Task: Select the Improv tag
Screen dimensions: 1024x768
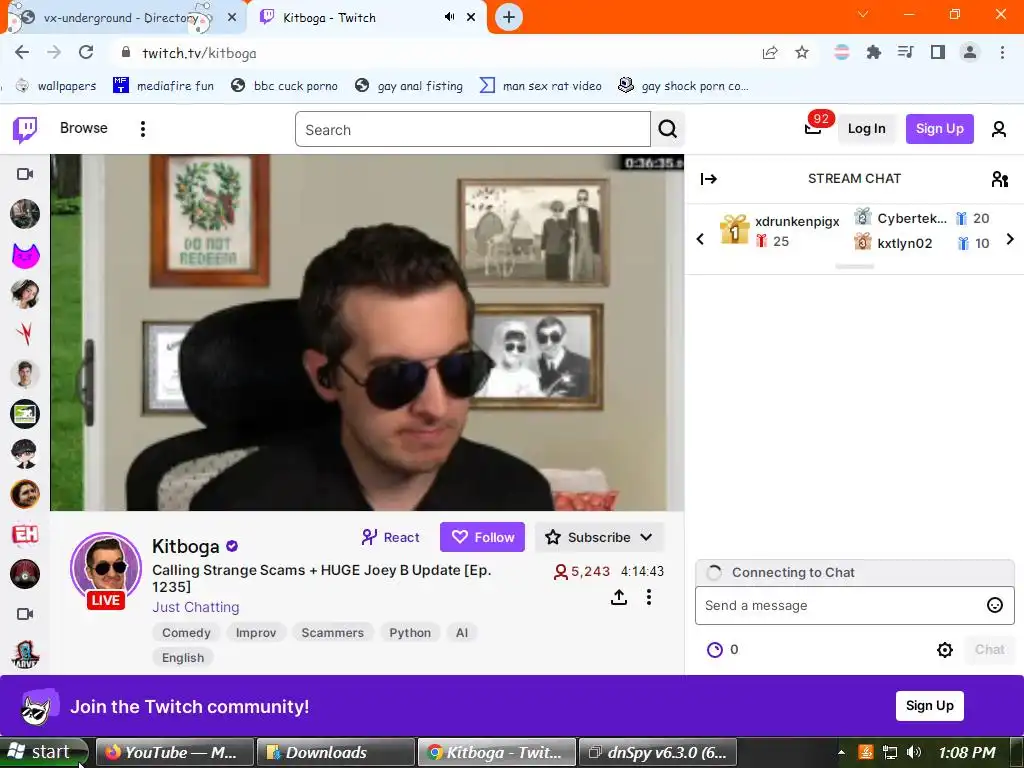Action: pyautogui.click(x=256, y=633)
